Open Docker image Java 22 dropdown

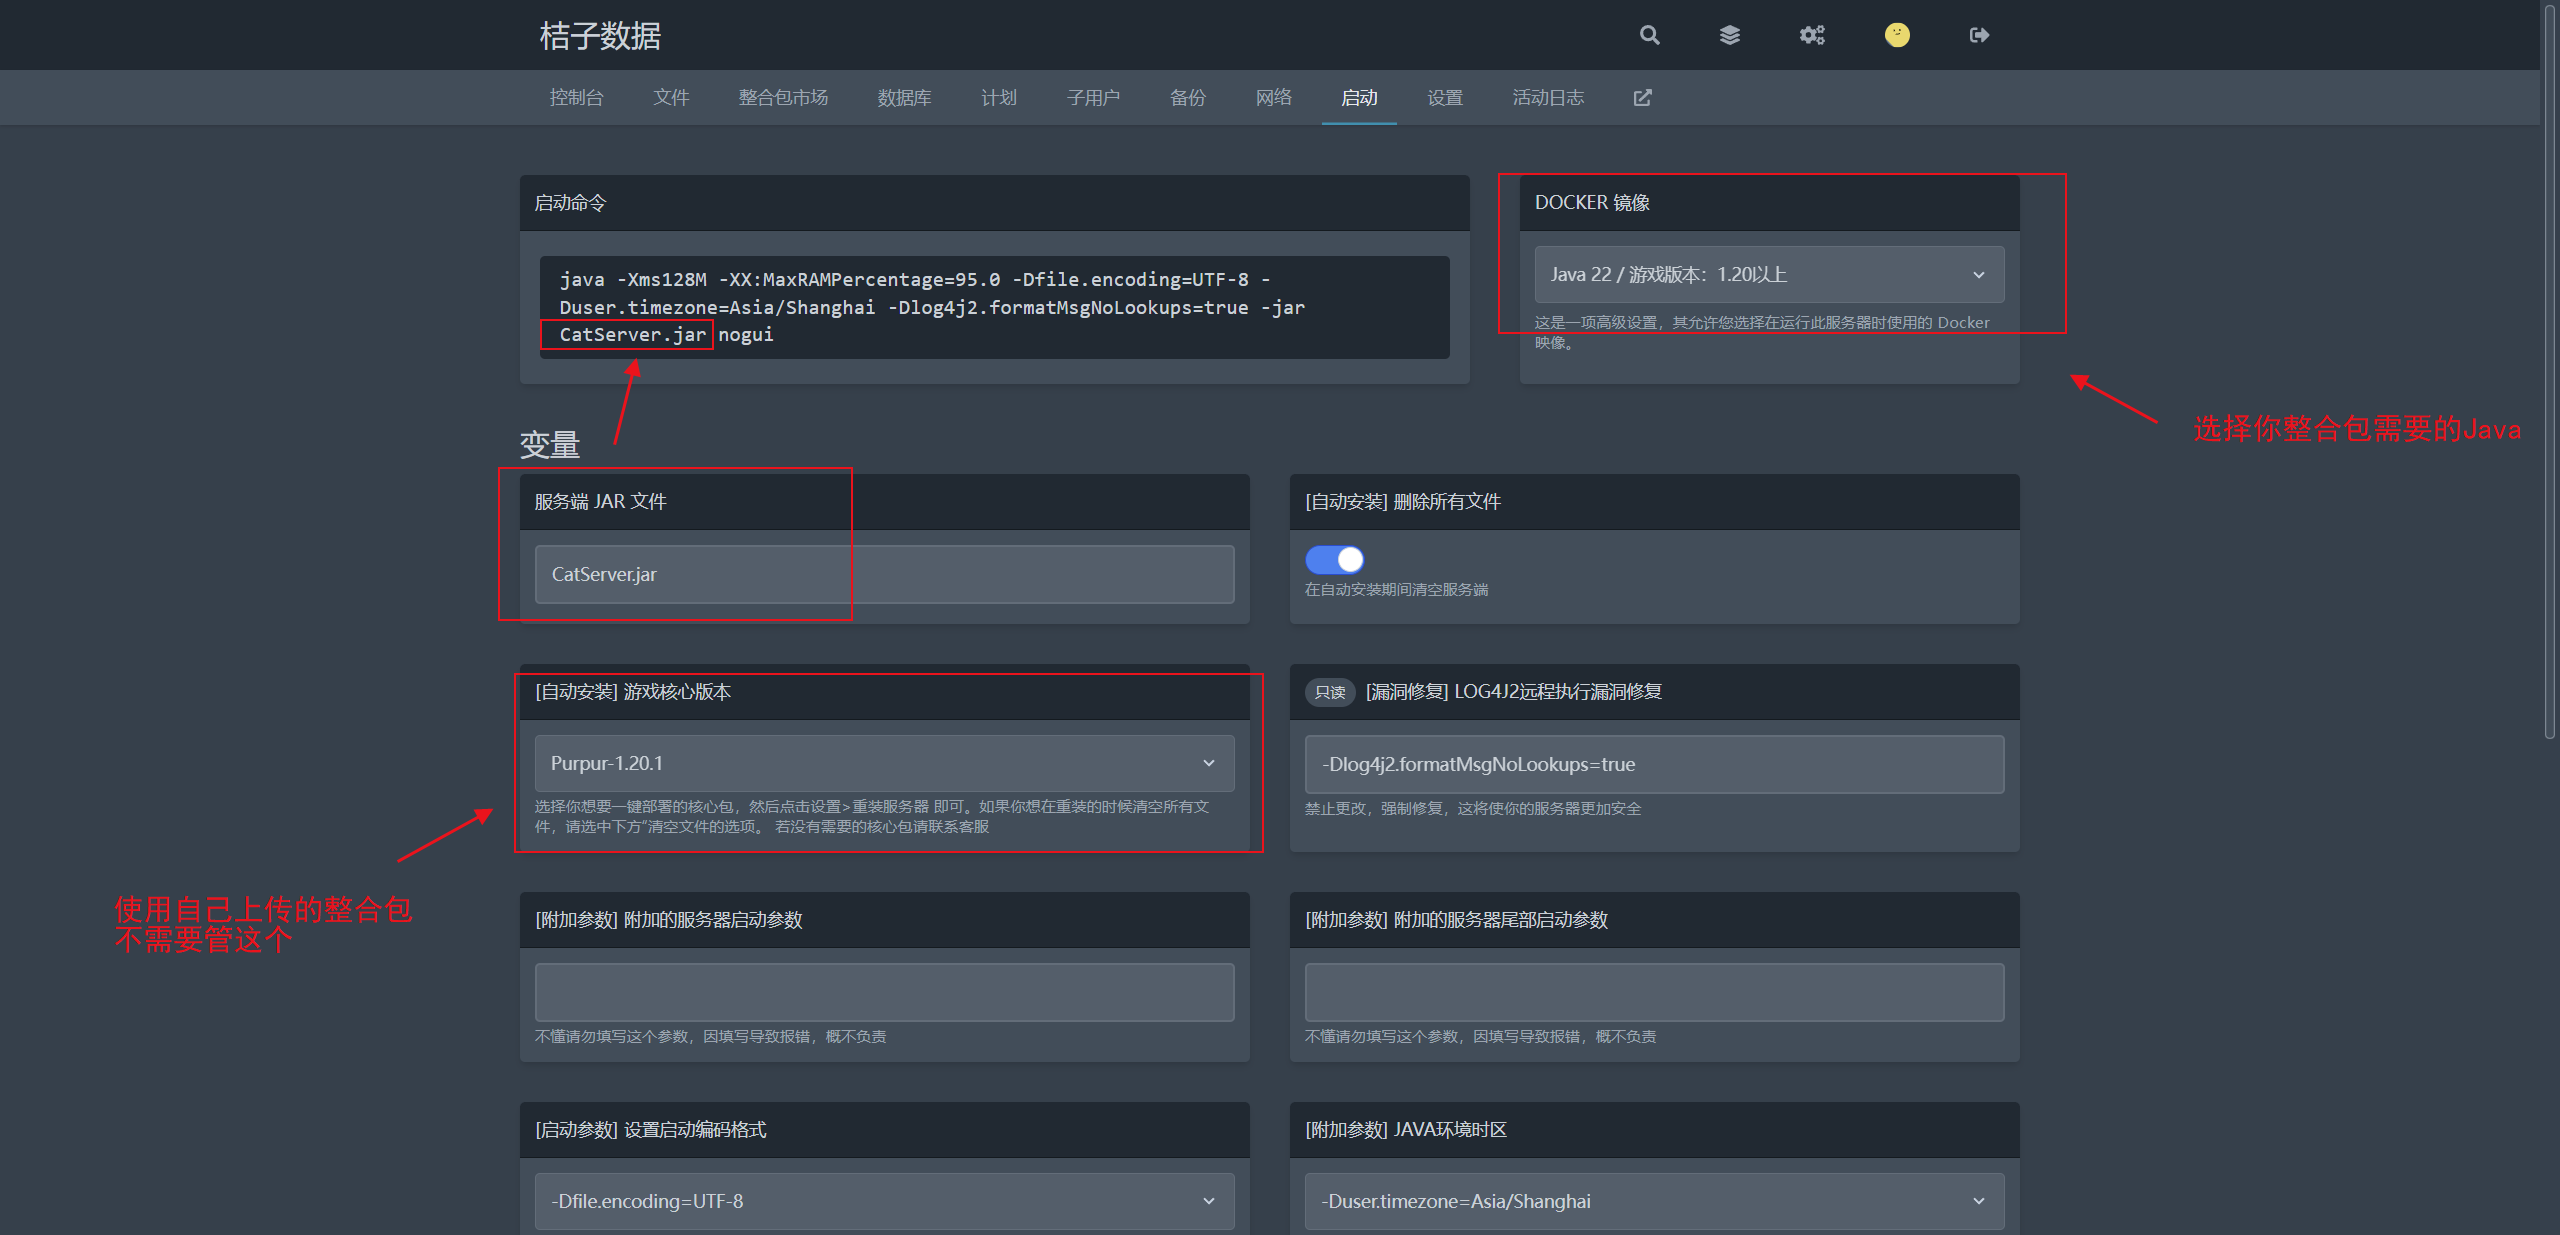click(1769, 274)
